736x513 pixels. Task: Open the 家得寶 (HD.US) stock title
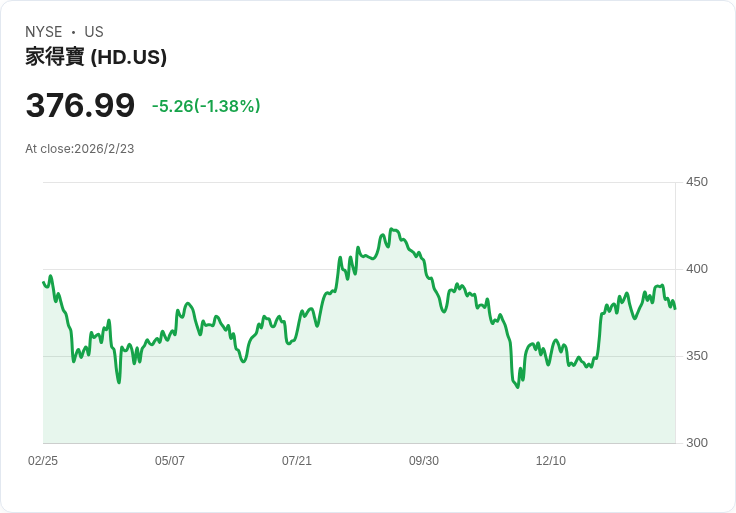pos(96,58)
